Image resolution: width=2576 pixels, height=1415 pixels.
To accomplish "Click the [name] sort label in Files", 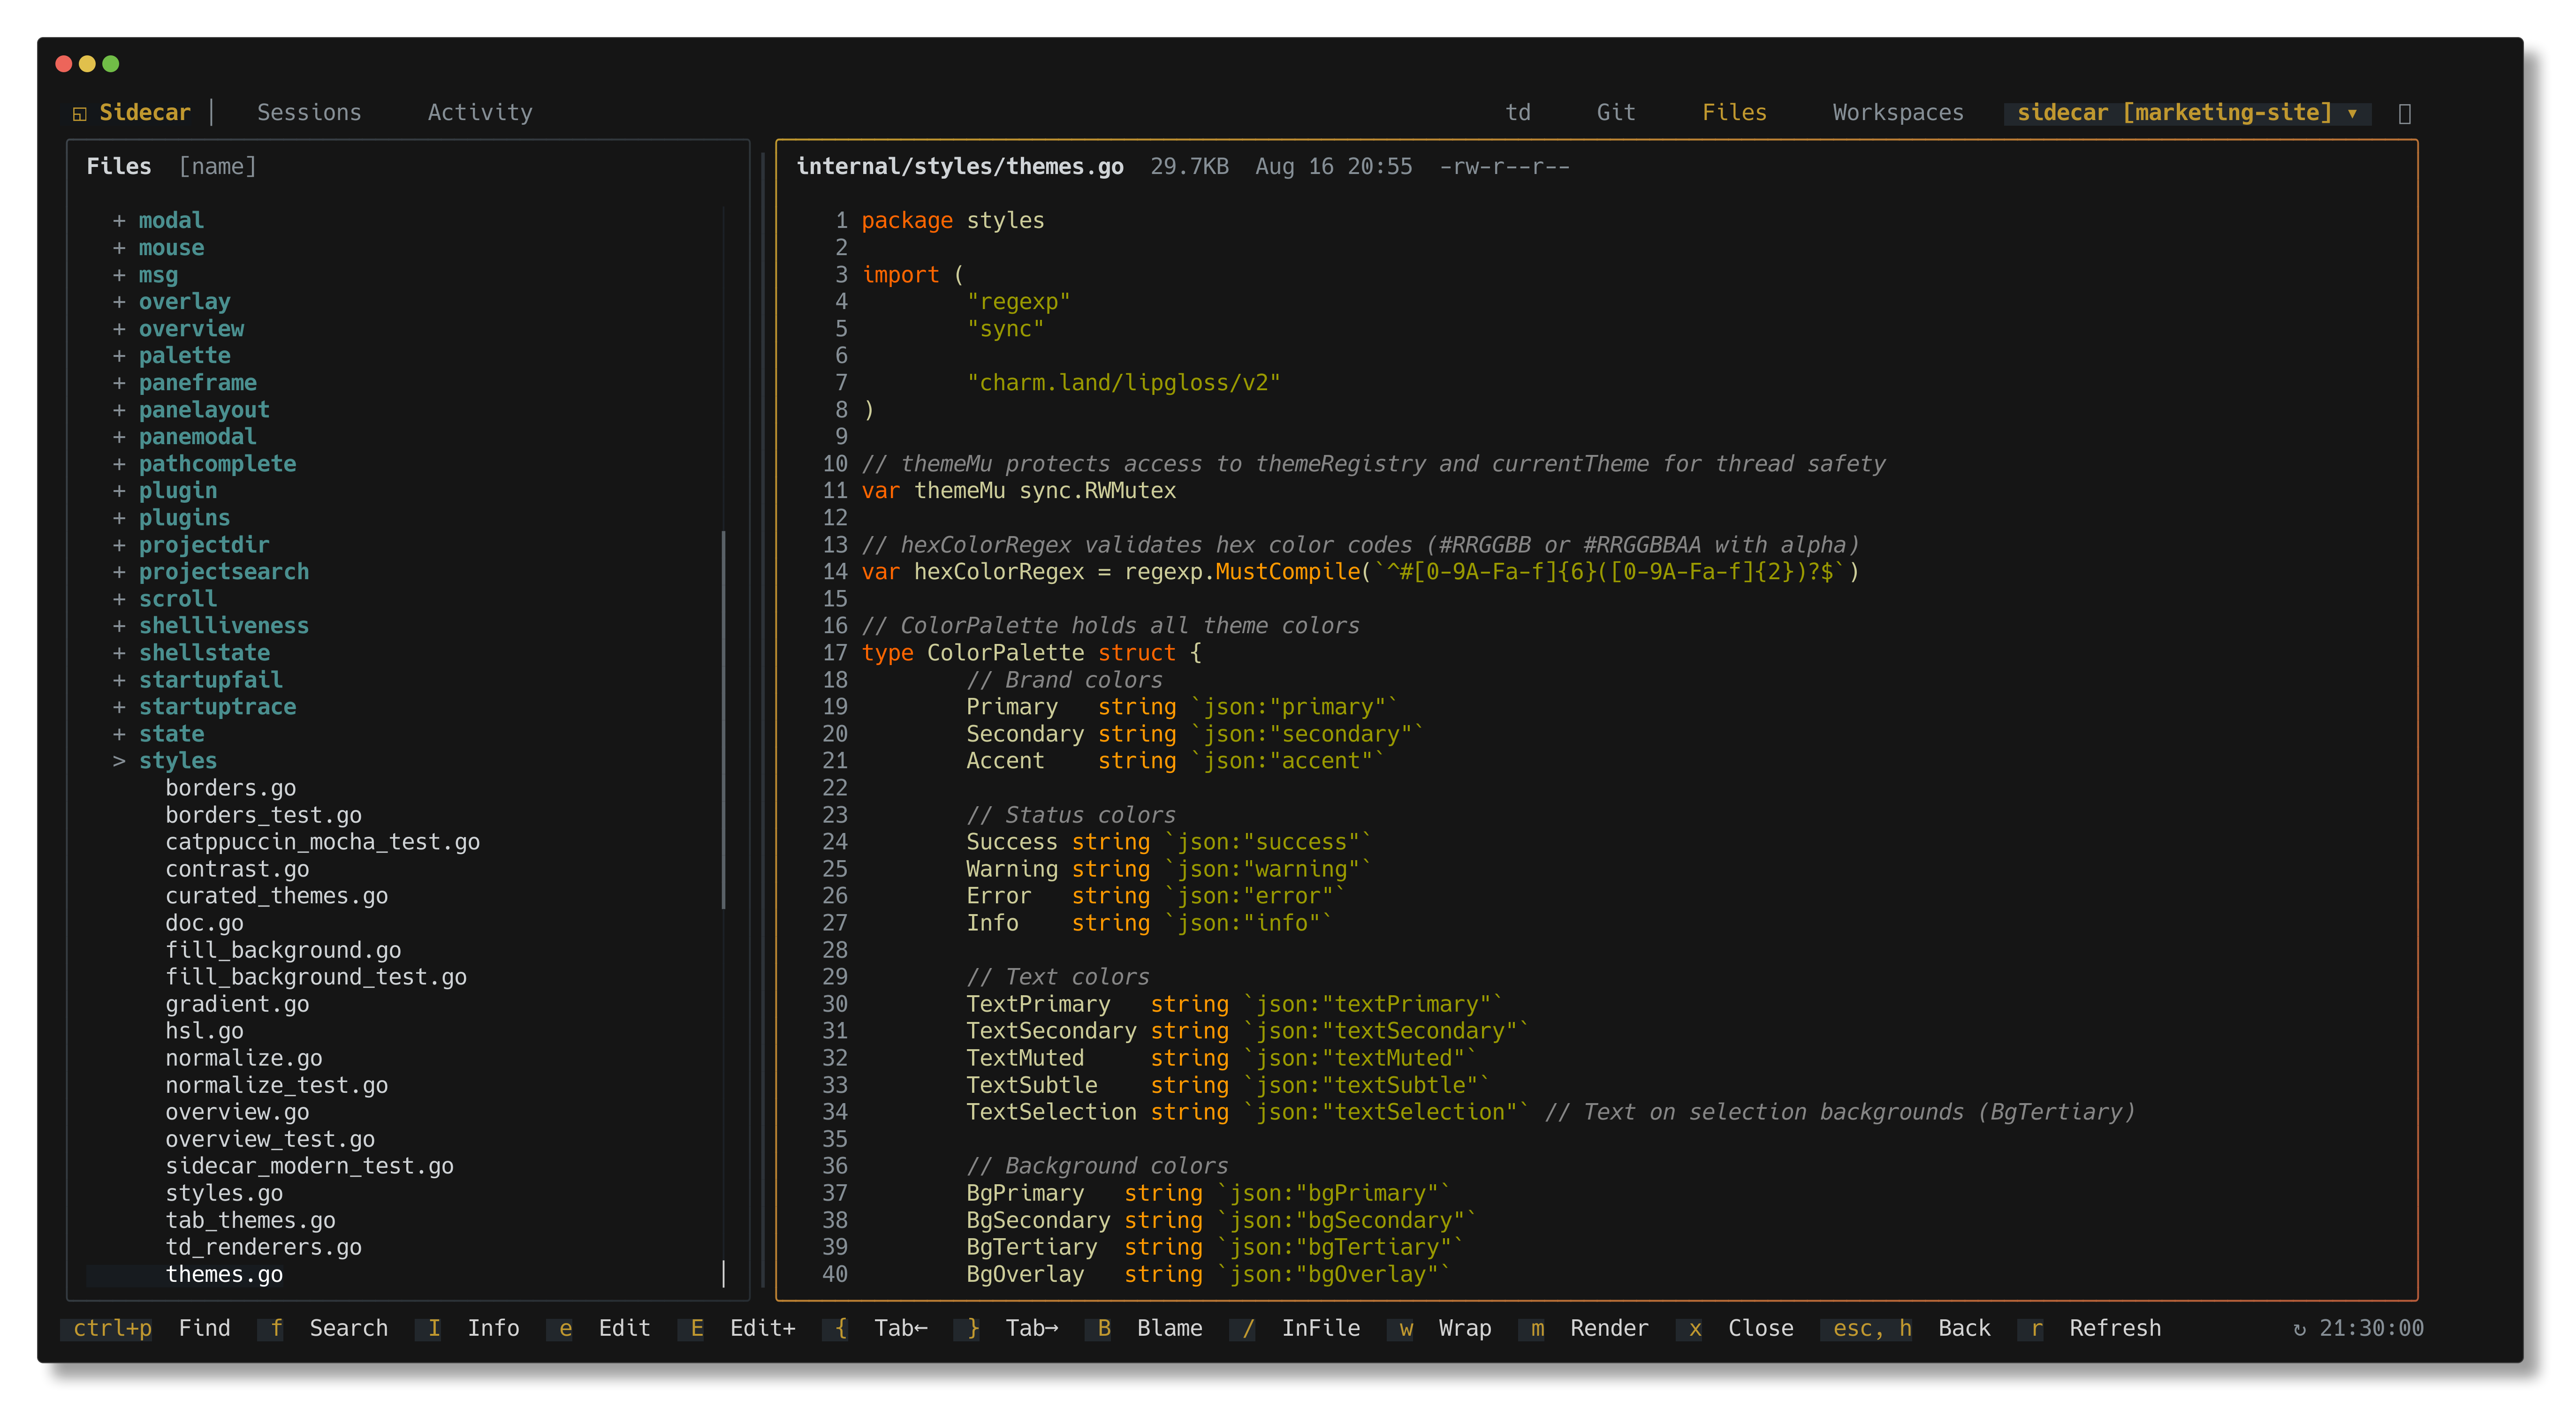I will click(217, 166).
